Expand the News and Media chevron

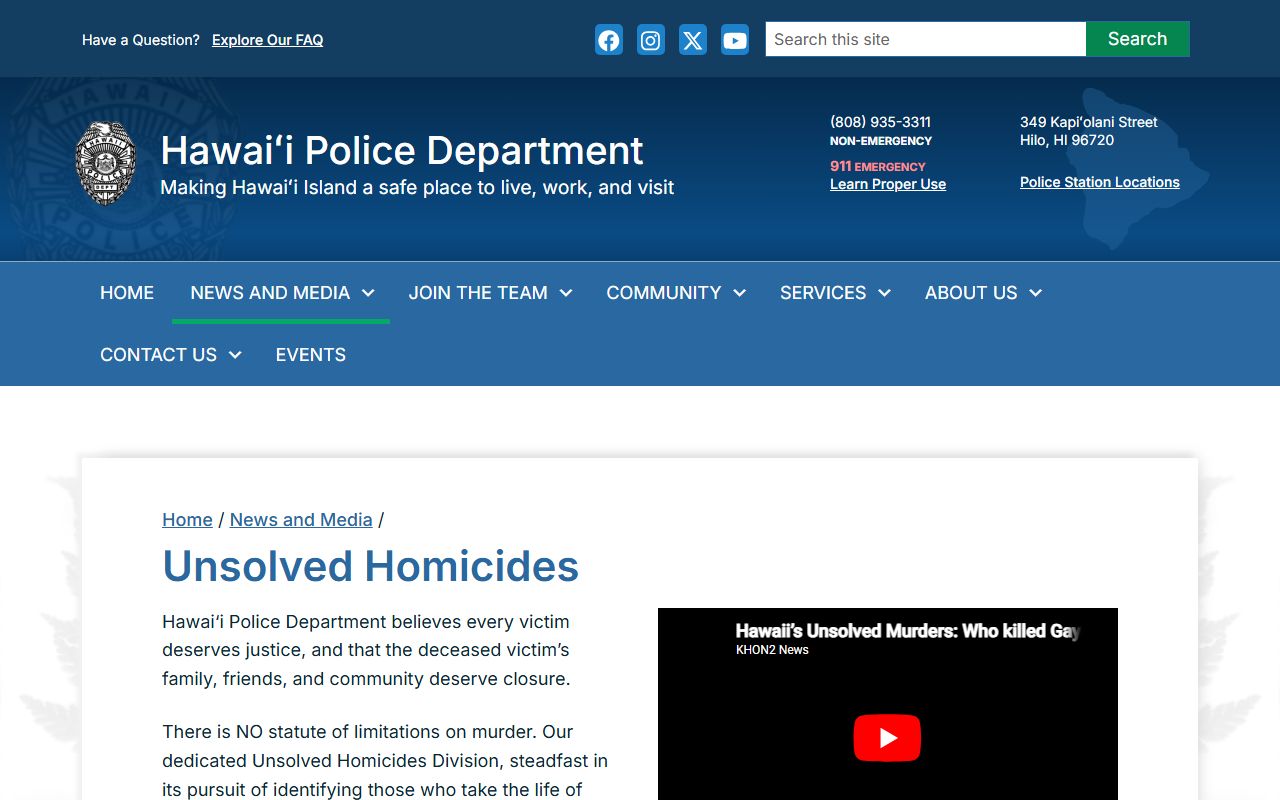[368, 293]
